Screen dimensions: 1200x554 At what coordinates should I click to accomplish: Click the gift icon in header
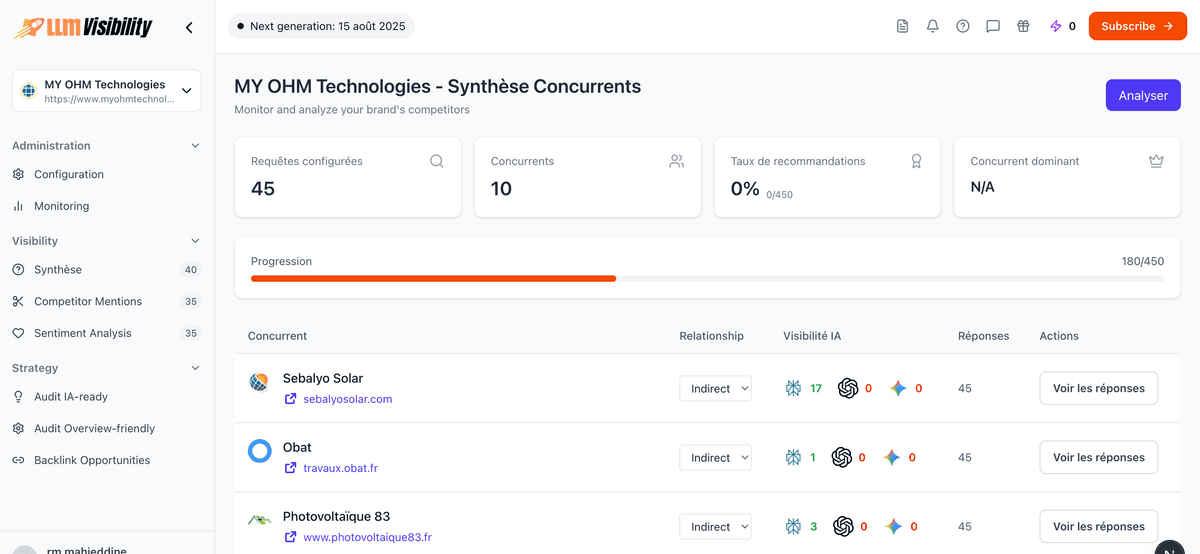pos(1022,27)
